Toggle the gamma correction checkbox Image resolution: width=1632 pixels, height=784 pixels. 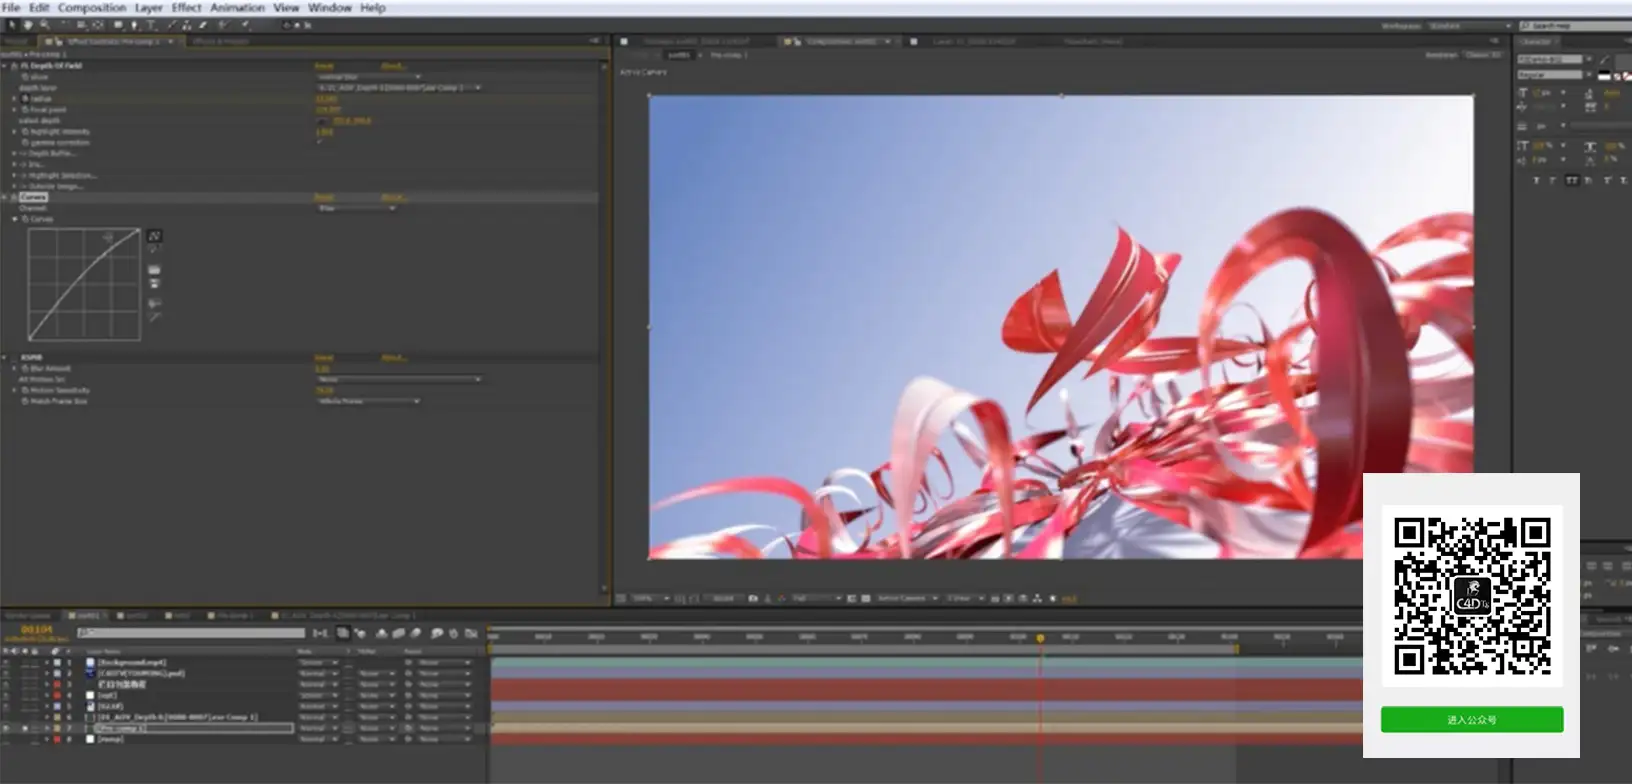coord(320,142)
